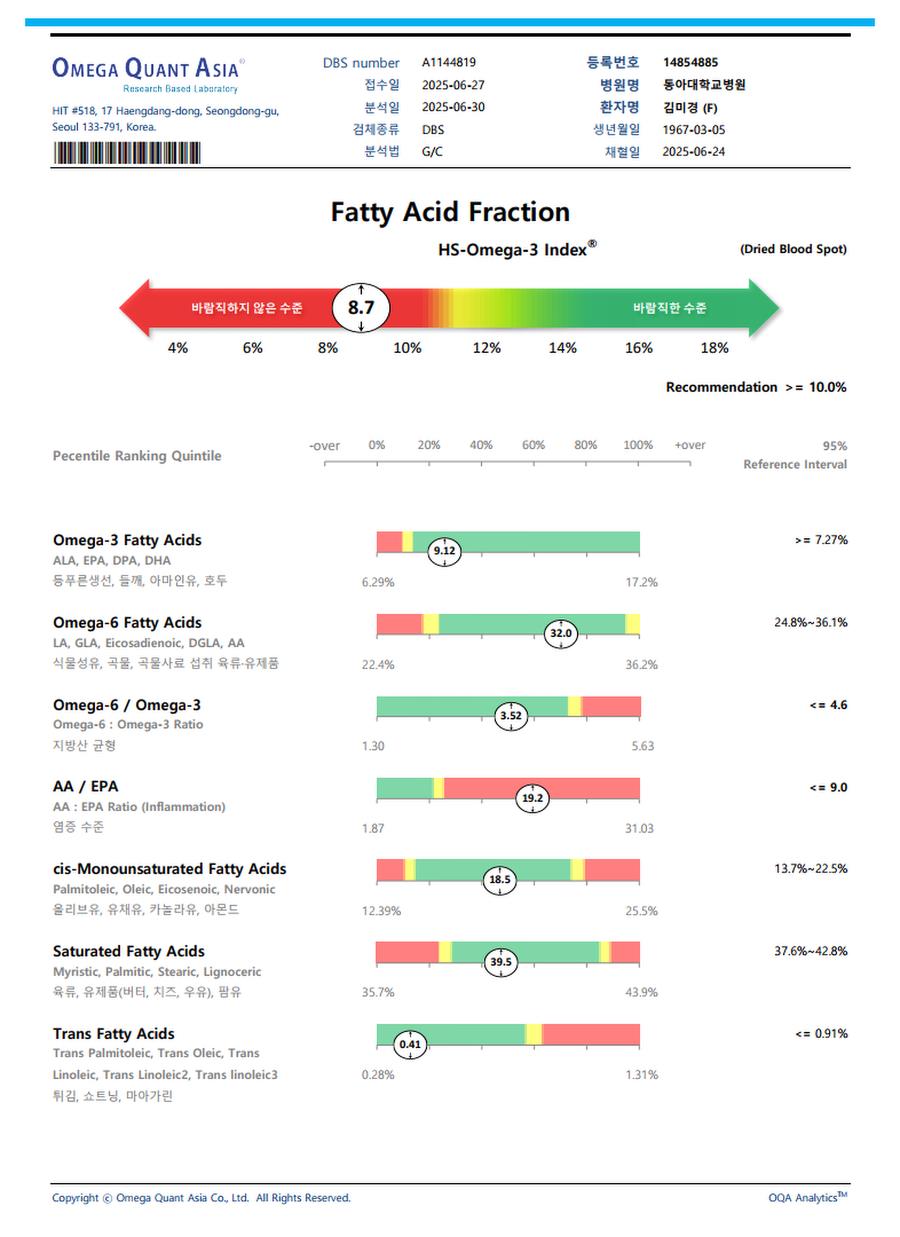Screen dimensions: 900x1237
Task: Click the Omega-3 Fatty Acids heading
Action: coord(127,540)
